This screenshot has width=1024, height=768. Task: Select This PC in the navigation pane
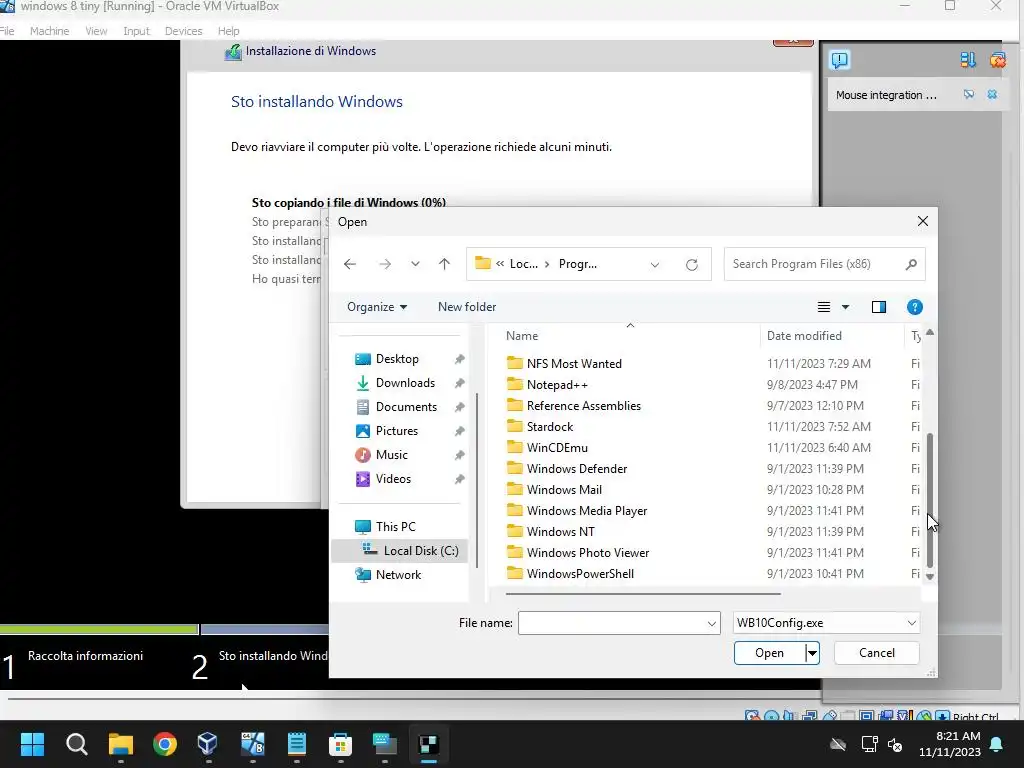(x=395, y=527)
